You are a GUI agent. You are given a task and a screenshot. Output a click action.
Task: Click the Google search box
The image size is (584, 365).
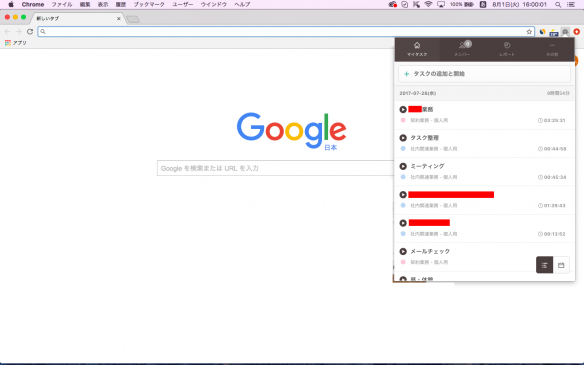tap(276, 168)
